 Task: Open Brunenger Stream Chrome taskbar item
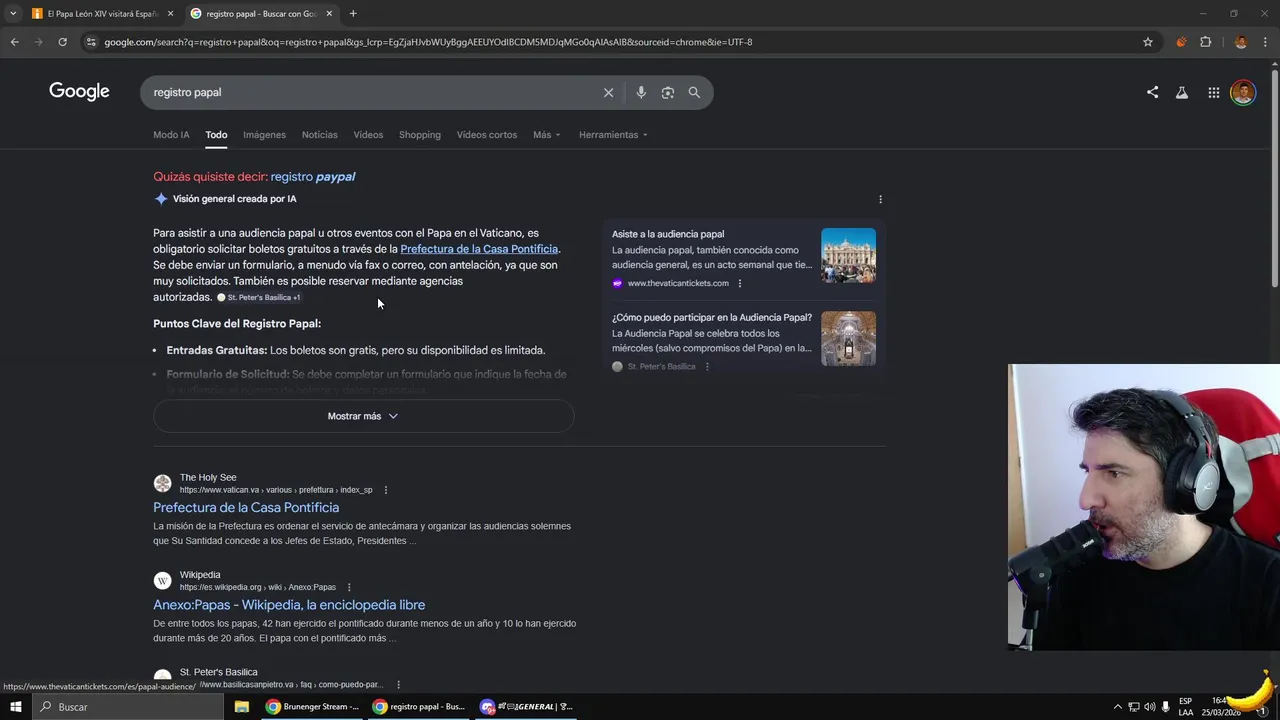coord(313,707)
